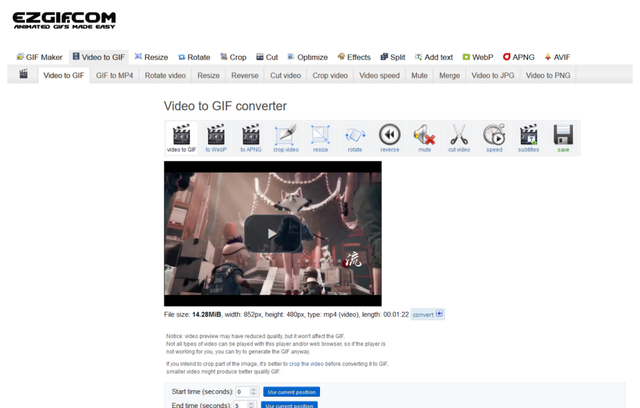Open the Add text tool
The height and width of the screenshot is (408, 640).
click(x=434, y=57)
